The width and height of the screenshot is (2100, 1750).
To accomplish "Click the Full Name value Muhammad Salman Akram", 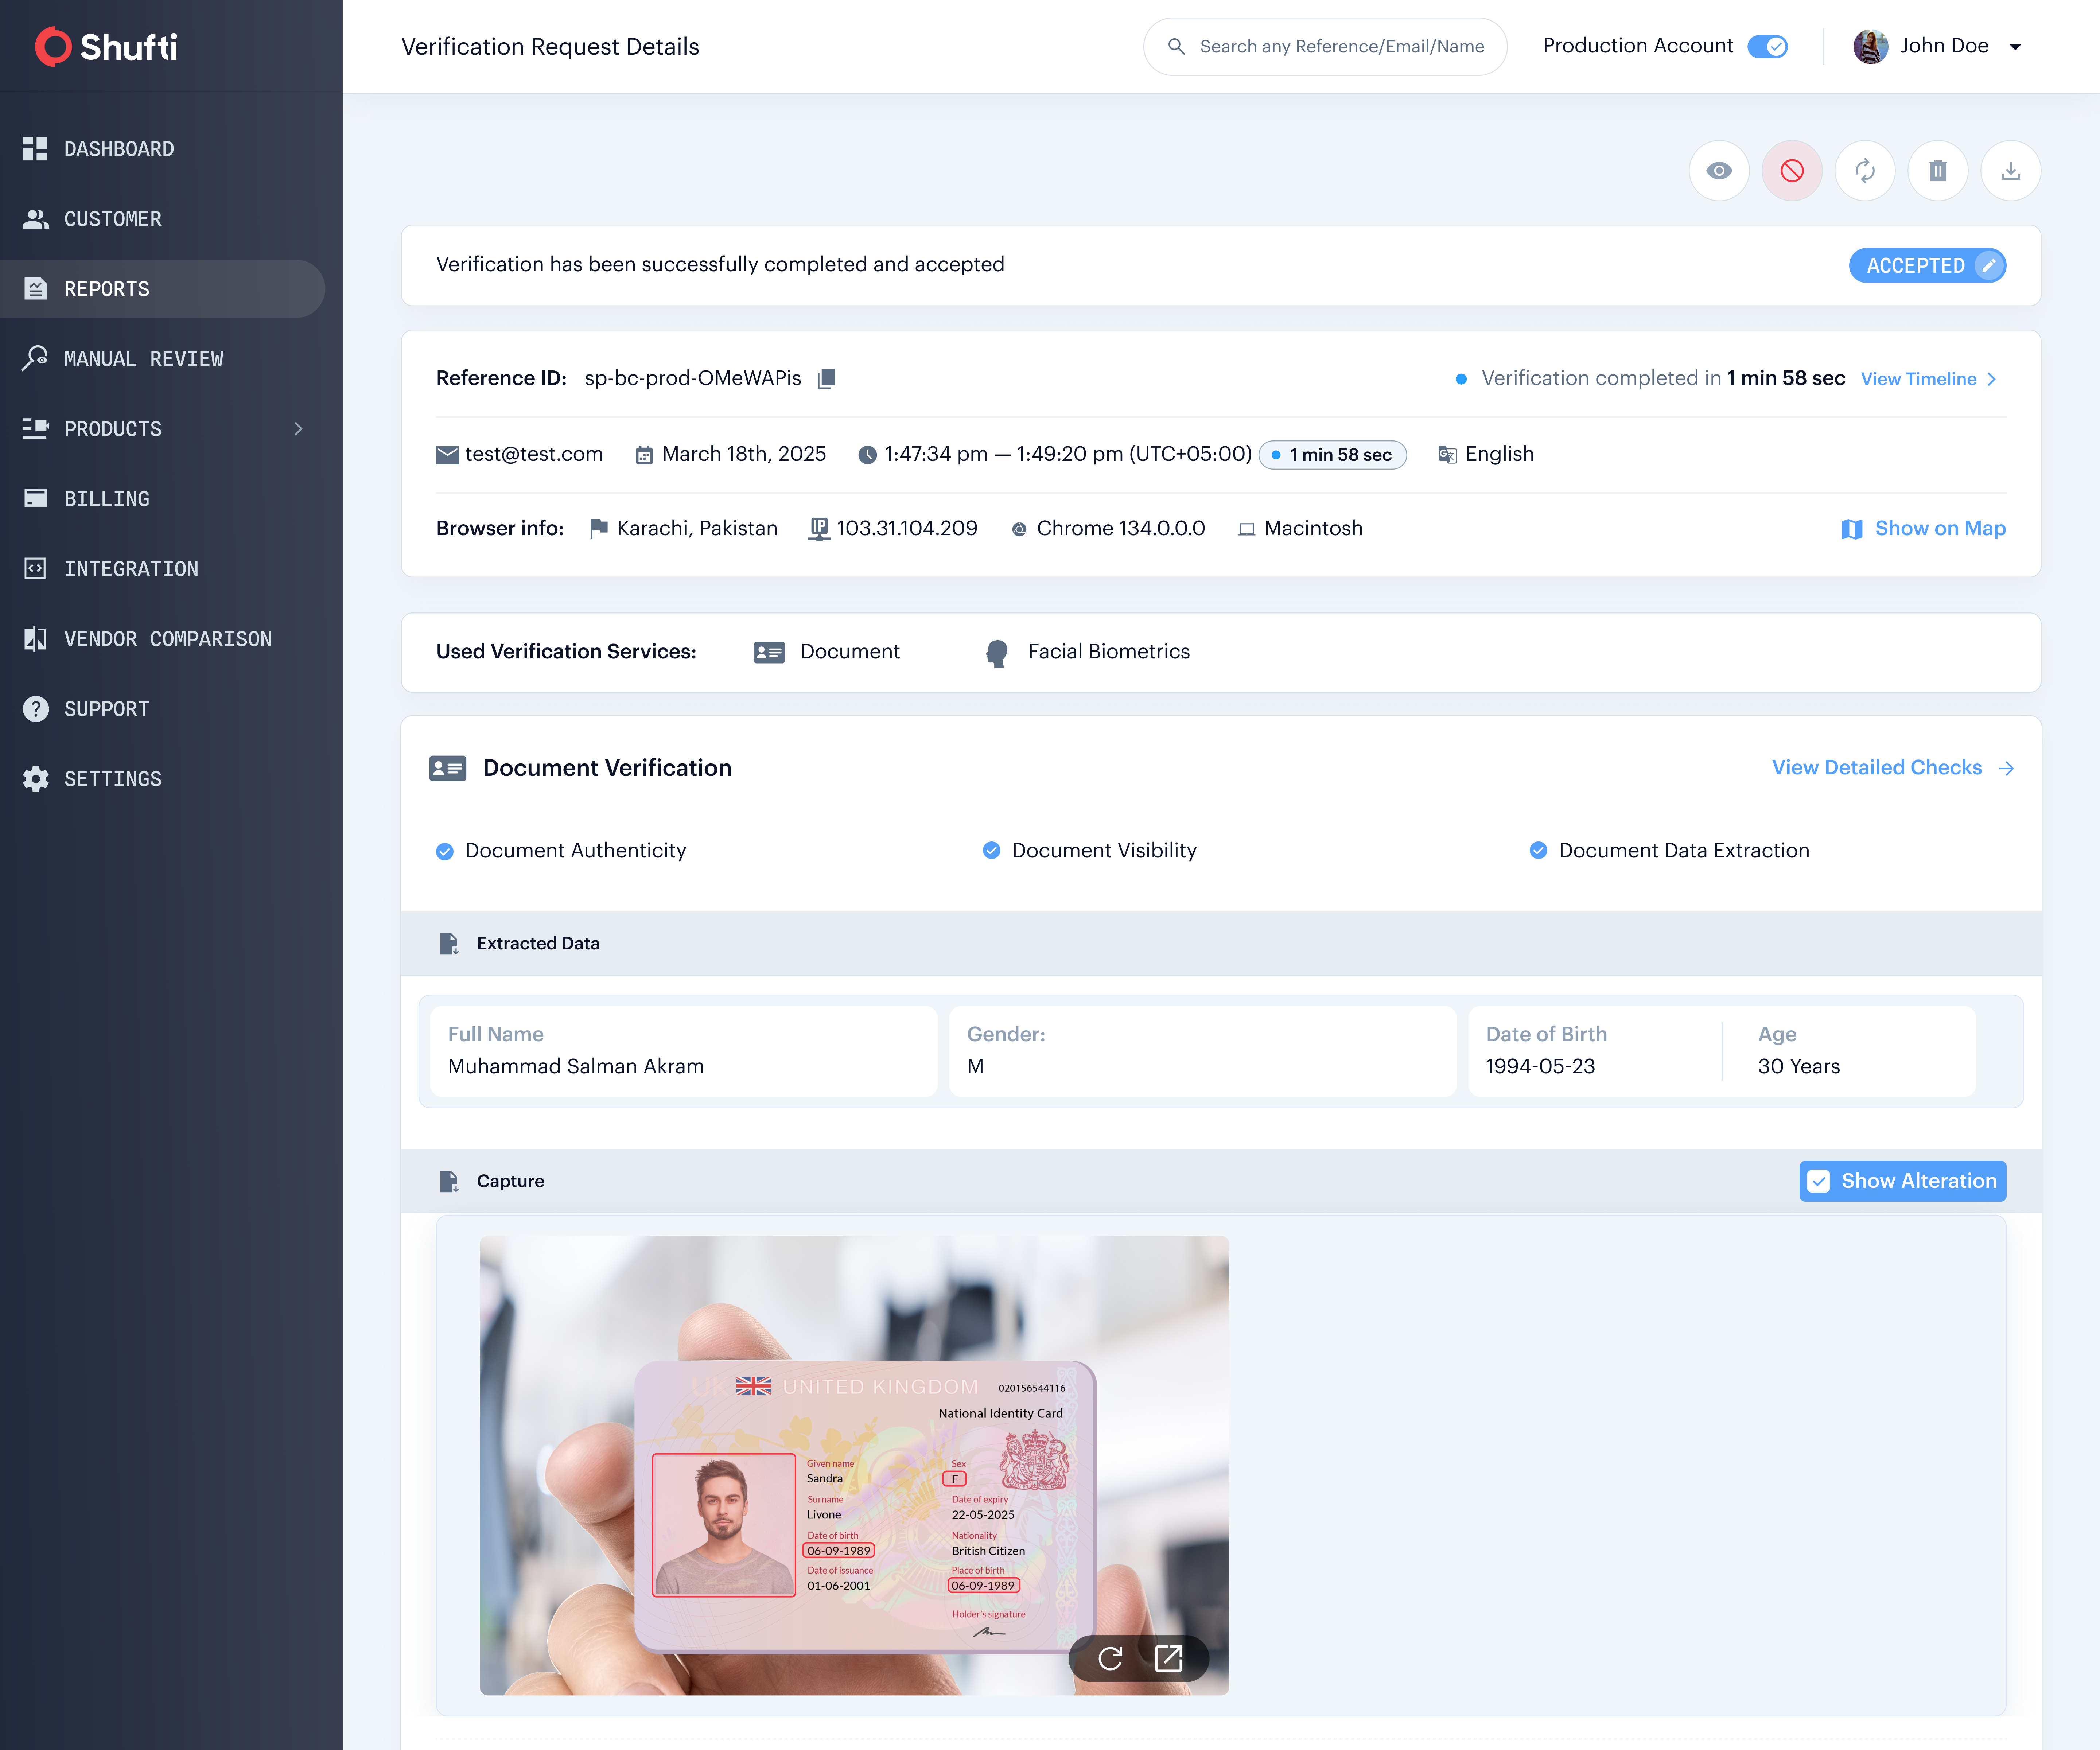I will [576, 1067].
